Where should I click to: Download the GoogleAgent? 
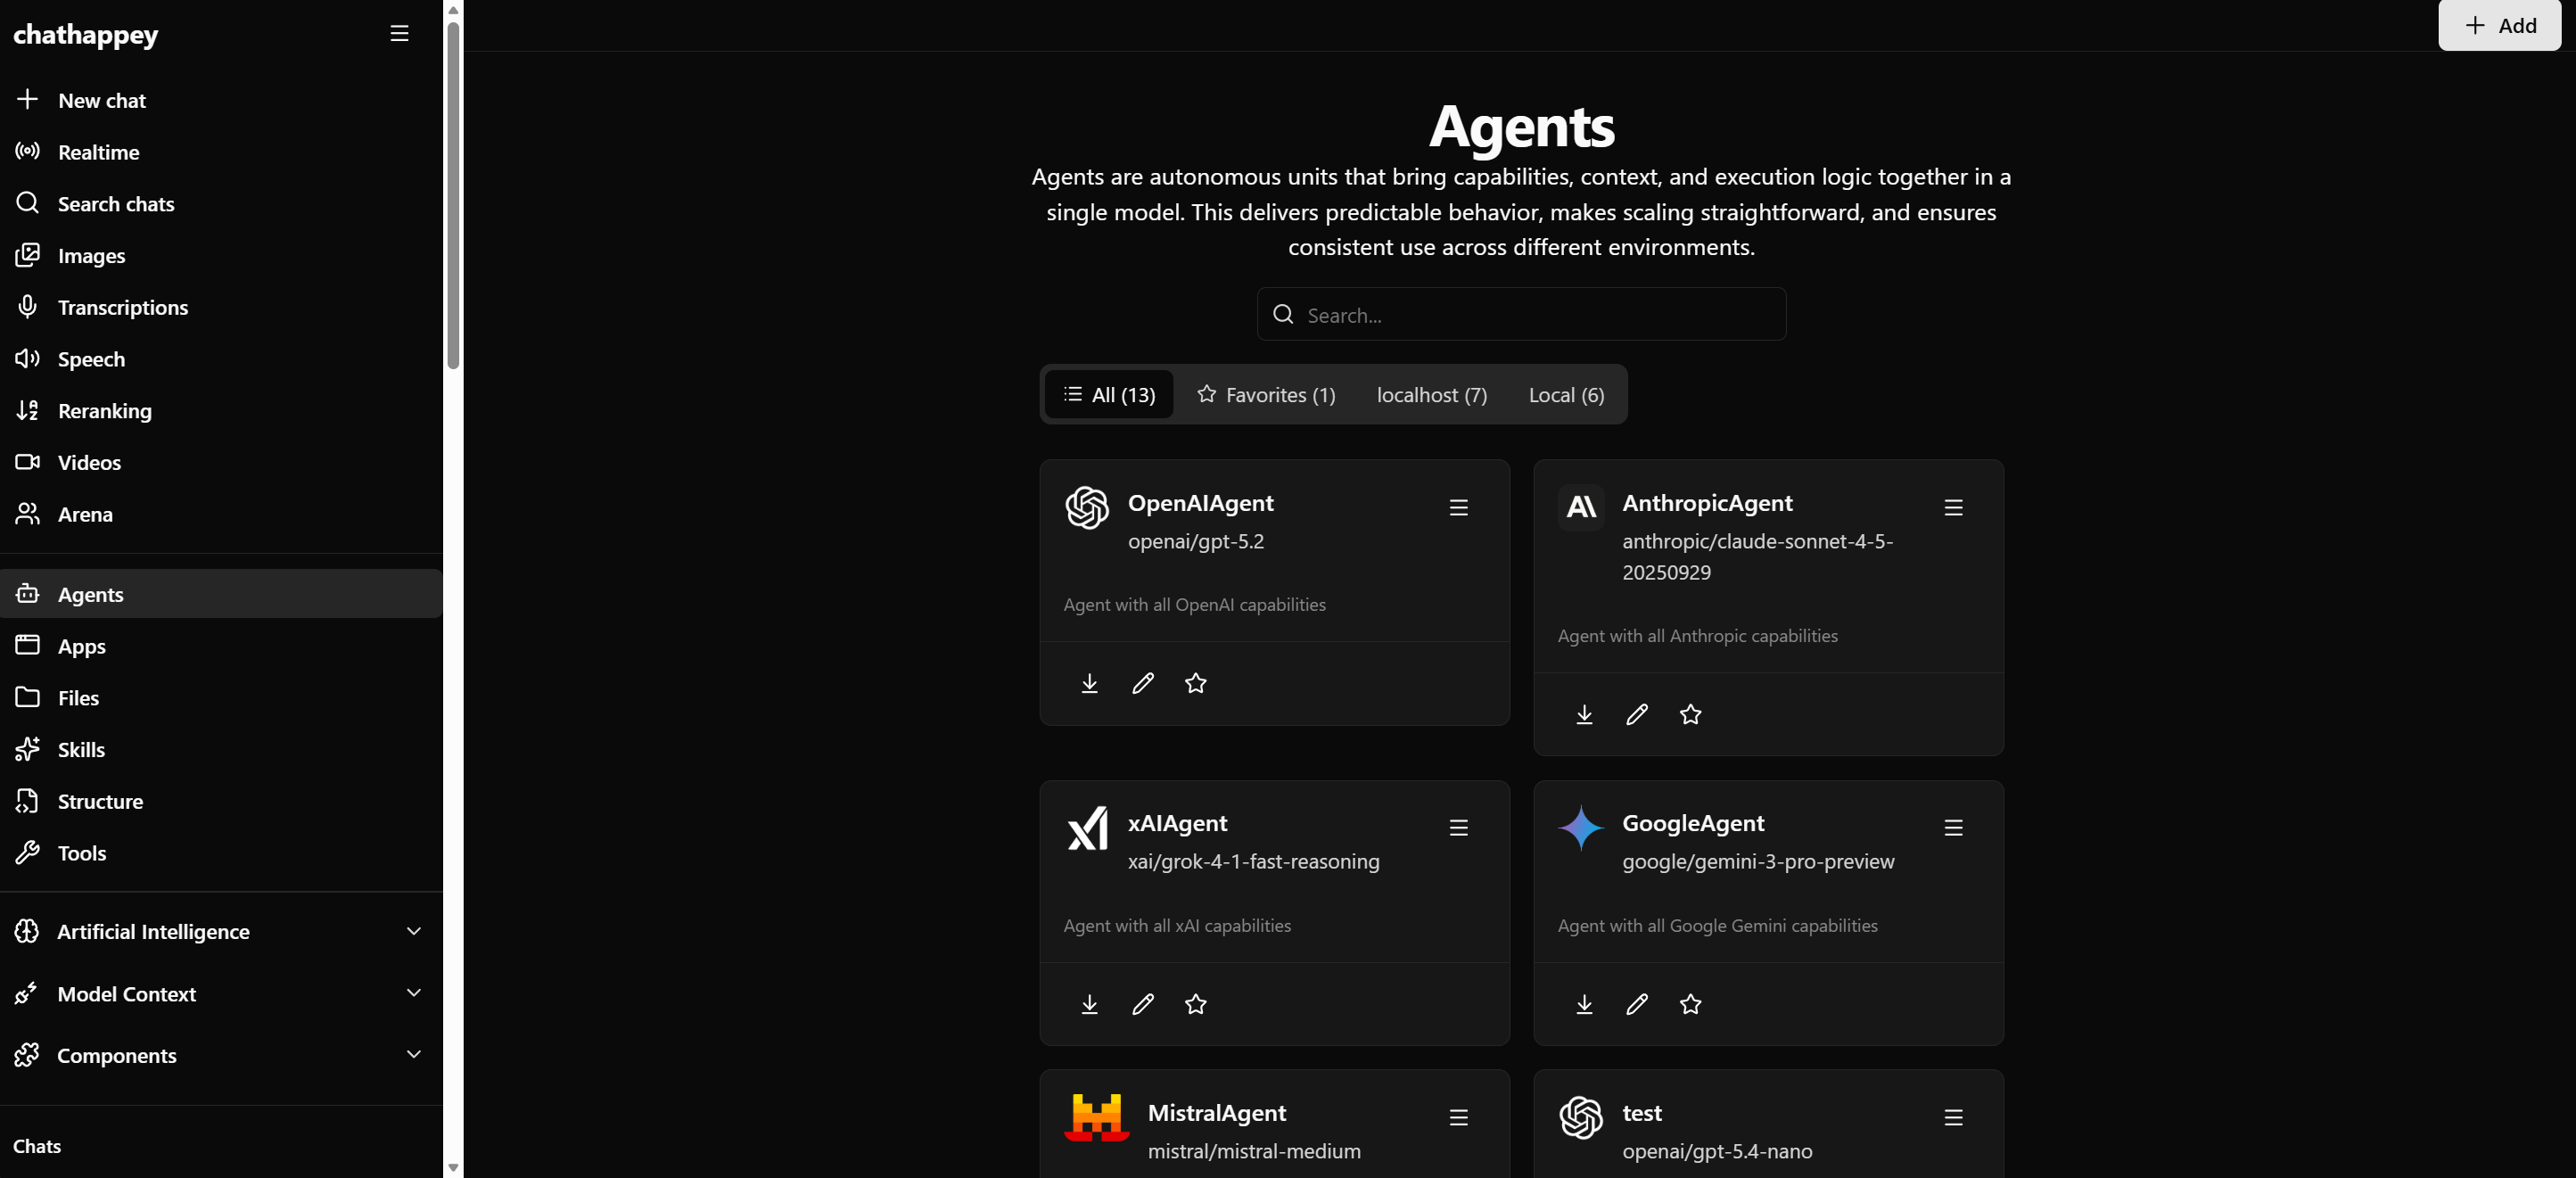click(1583, 1004)
